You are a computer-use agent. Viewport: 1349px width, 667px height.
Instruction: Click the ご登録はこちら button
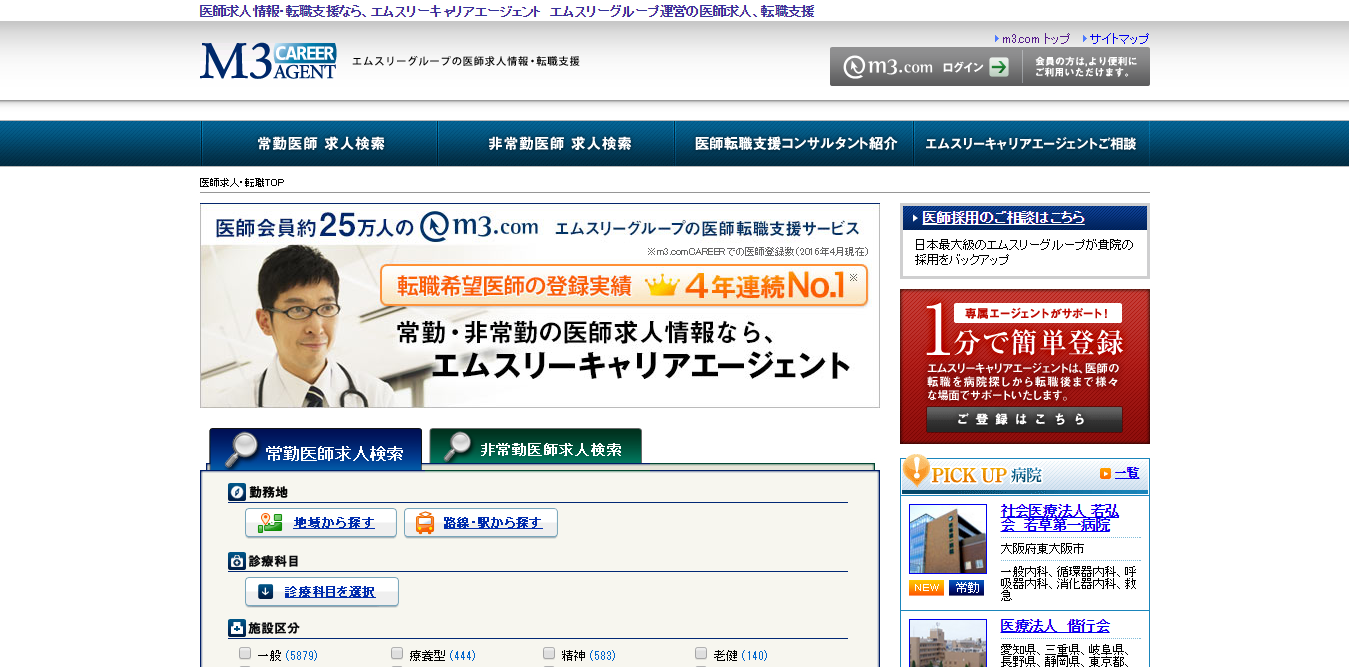1024,419
